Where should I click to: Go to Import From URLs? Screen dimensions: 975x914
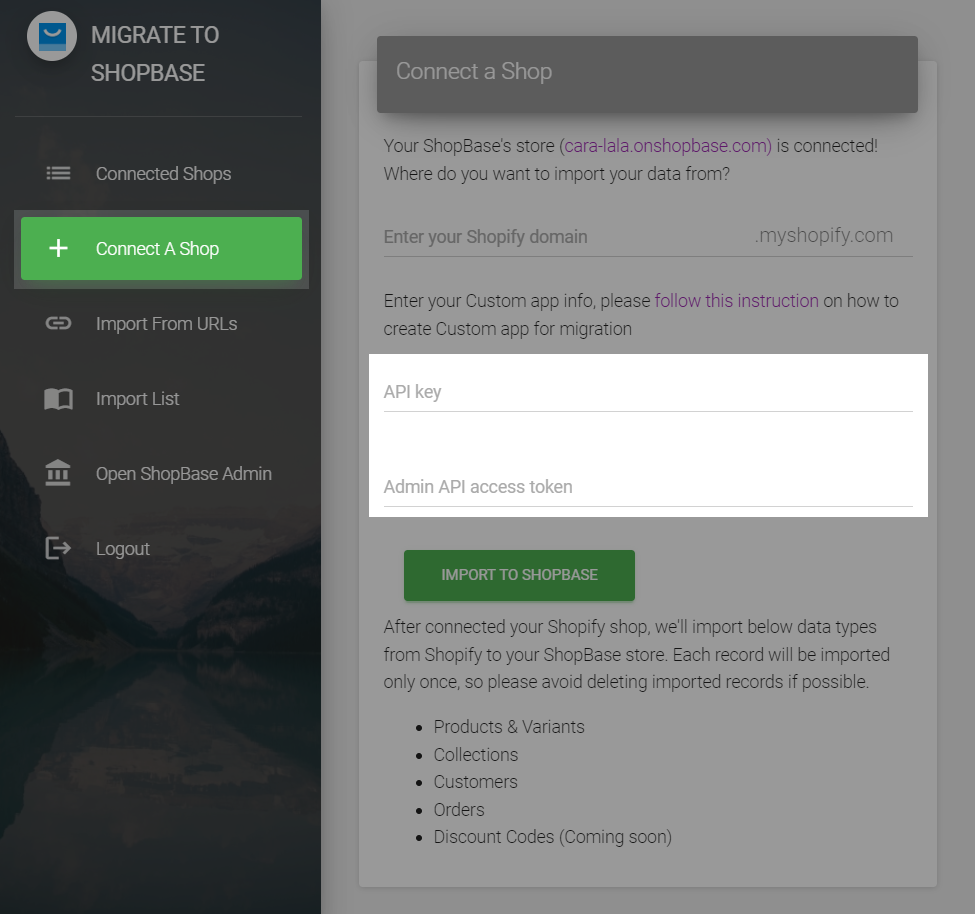point(167,324)
